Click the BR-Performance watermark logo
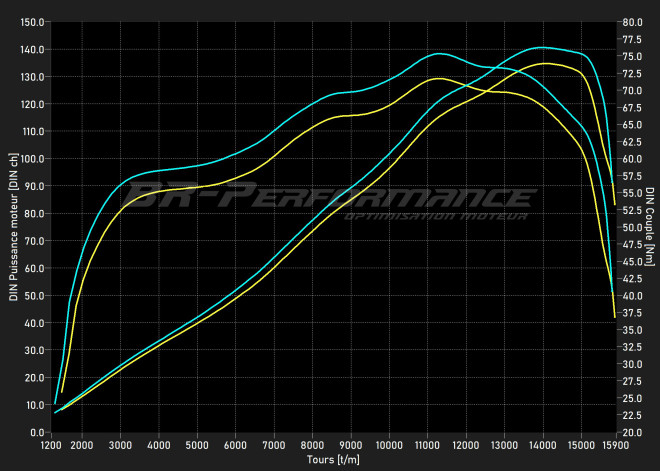 coord(330,197)
